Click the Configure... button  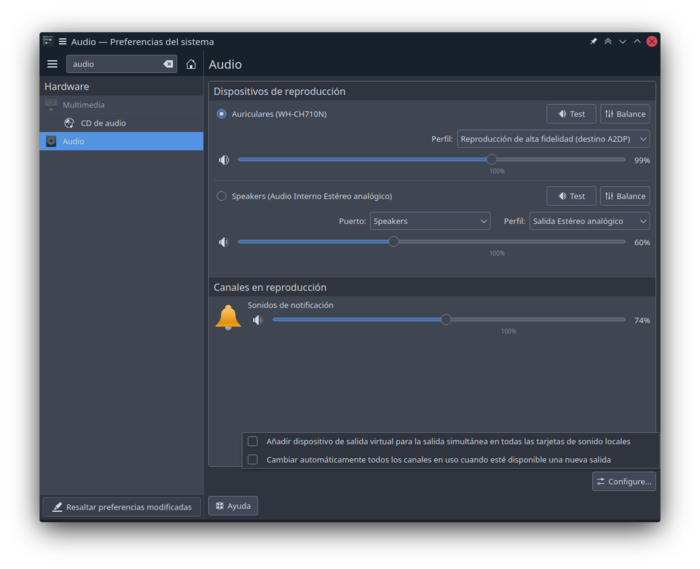(x=624, y=481)
